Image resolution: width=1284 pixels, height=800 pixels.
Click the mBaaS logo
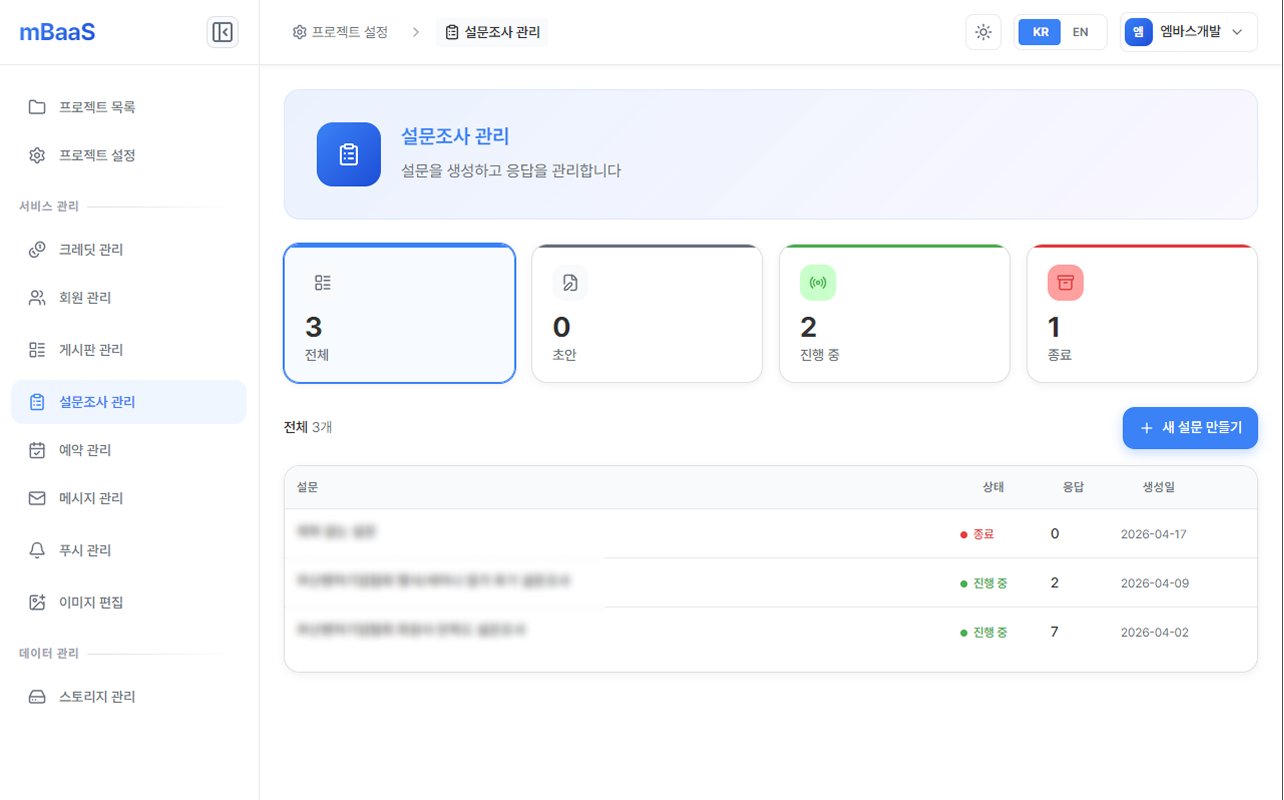pos(58,32)
